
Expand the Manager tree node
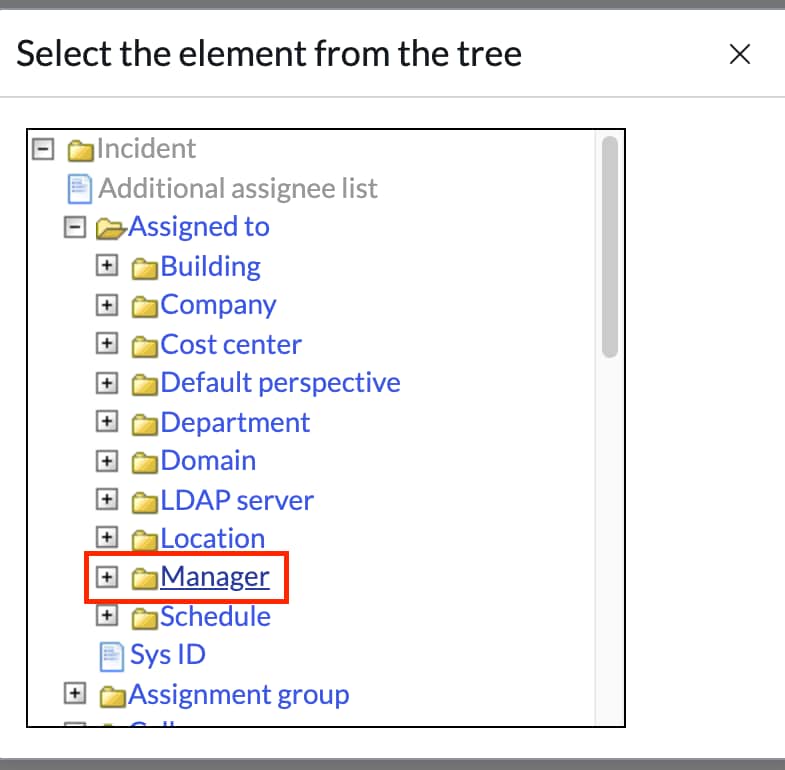[x=106, y=577]
